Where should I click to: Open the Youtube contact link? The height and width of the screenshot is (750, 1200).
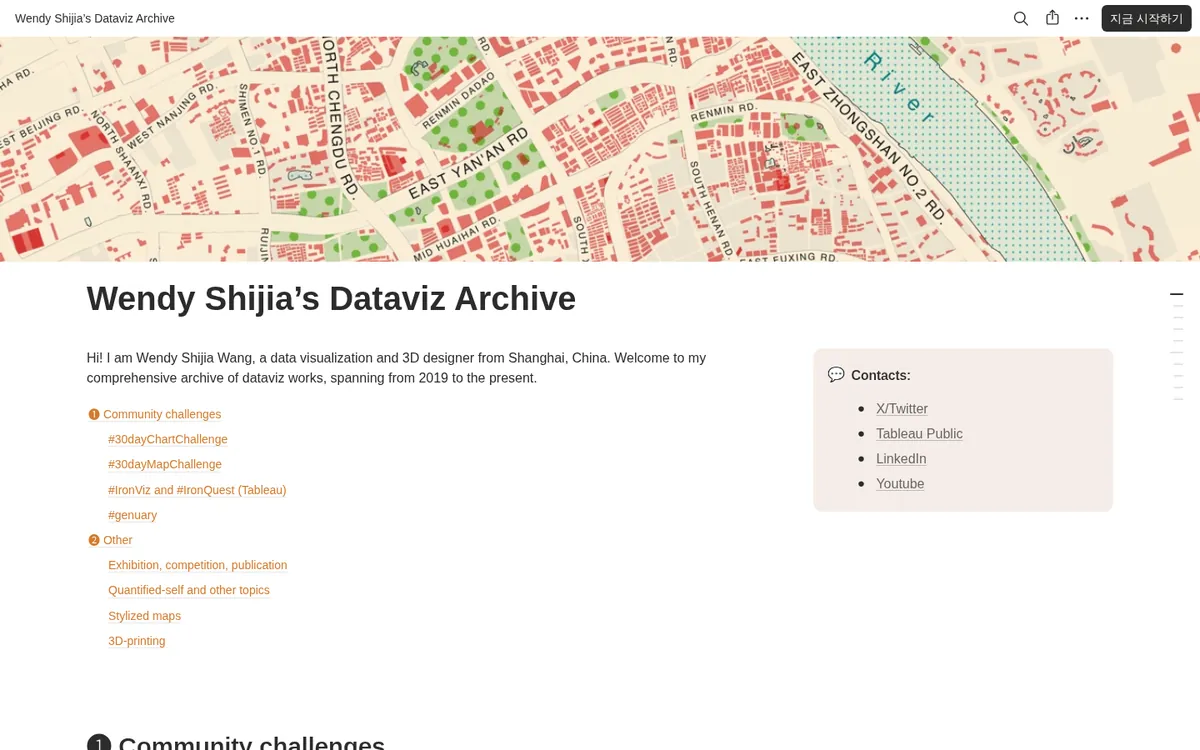pyautogui.click(x=900, y=483)
